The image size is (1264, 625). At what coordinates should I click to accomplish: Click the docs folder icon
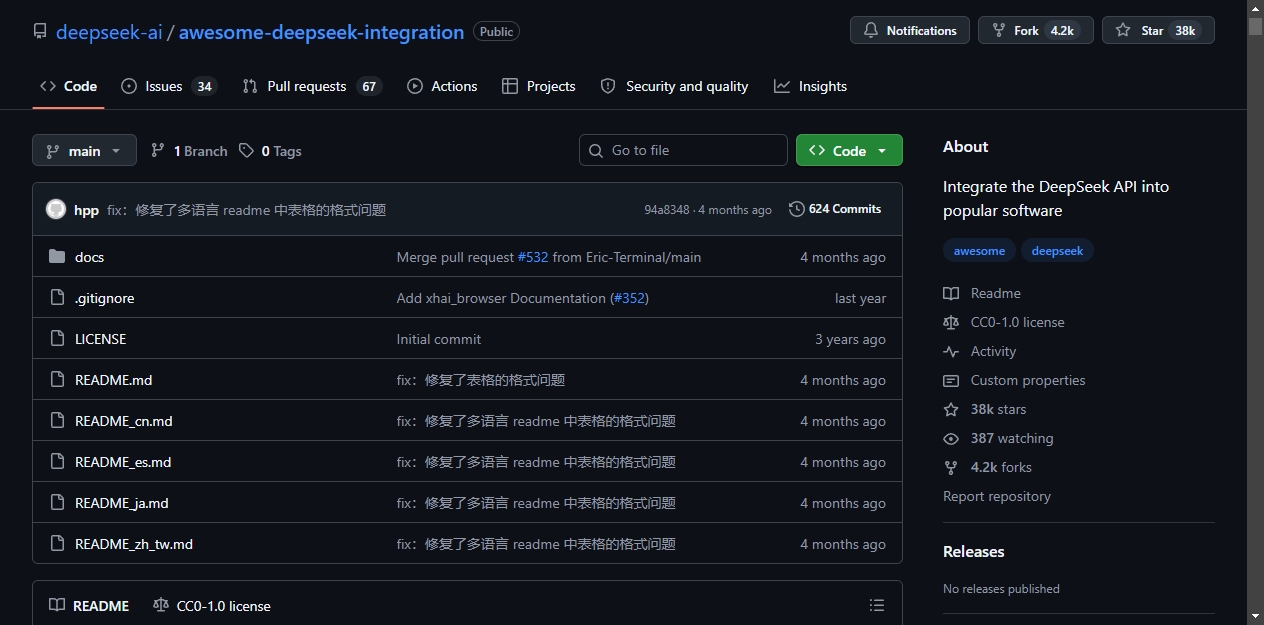(57, 257)
